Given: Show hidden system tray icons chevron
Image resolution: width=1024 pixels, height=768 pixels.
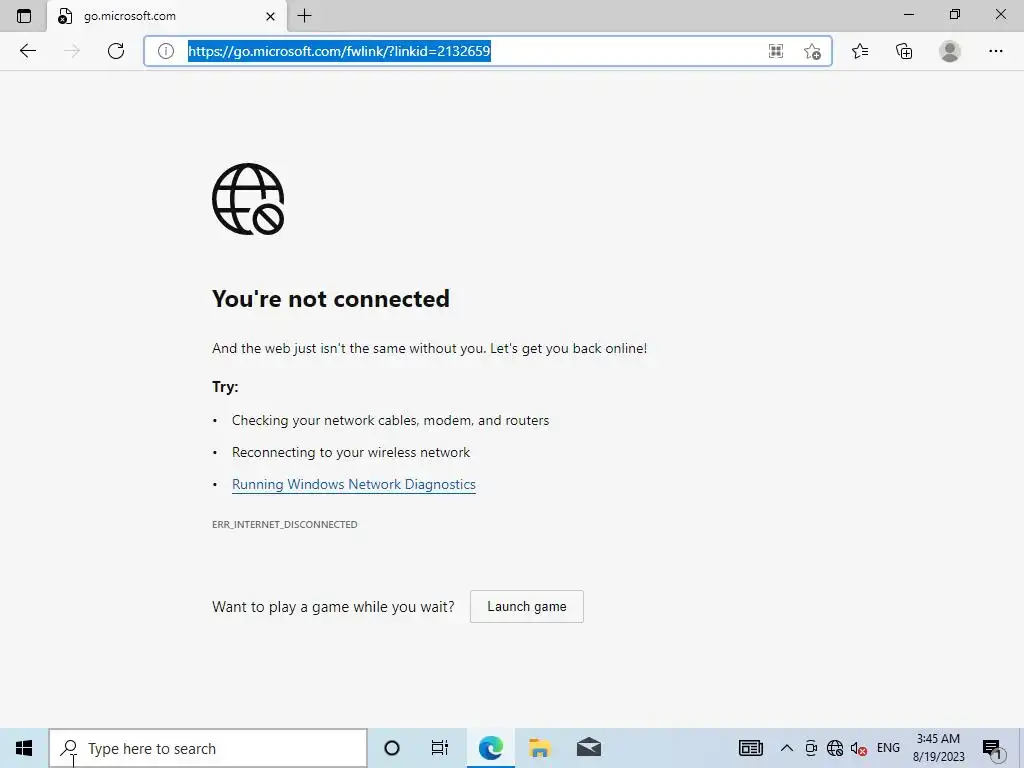Looking at the screenshot, I should point(787,748).
